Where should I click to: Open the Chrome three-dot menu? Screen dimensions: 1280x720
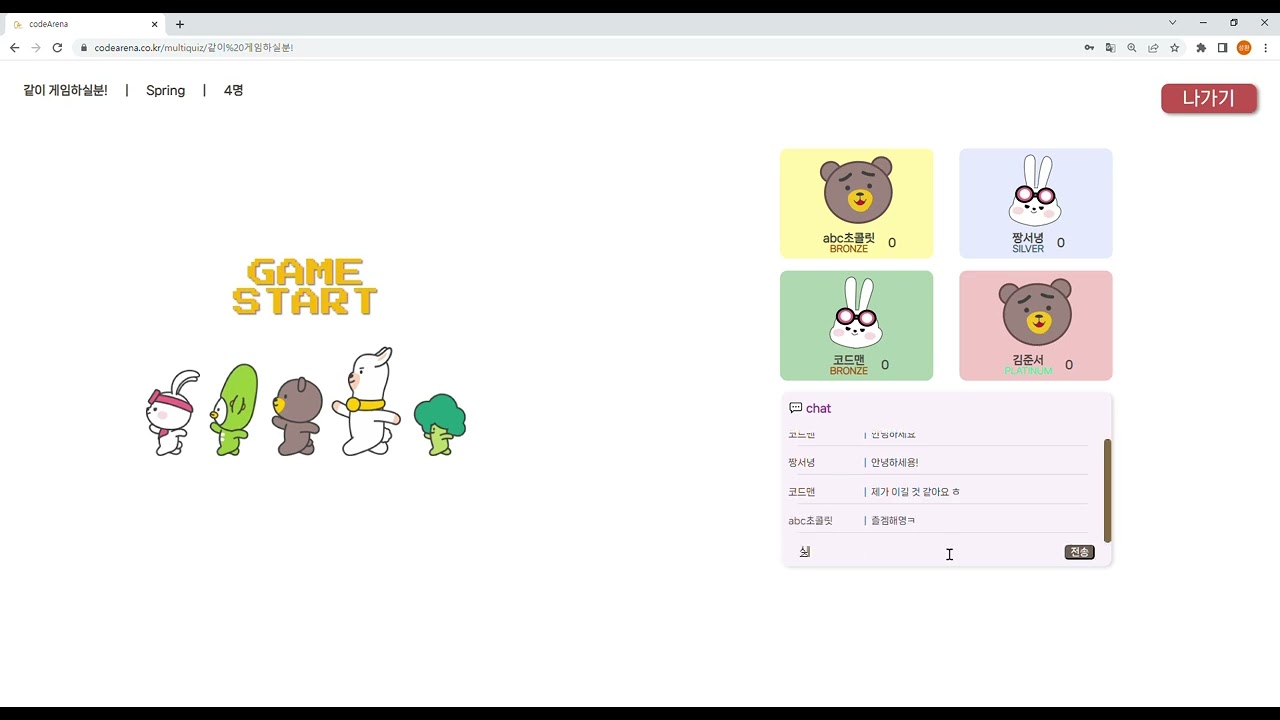(x=1266, y=47)
